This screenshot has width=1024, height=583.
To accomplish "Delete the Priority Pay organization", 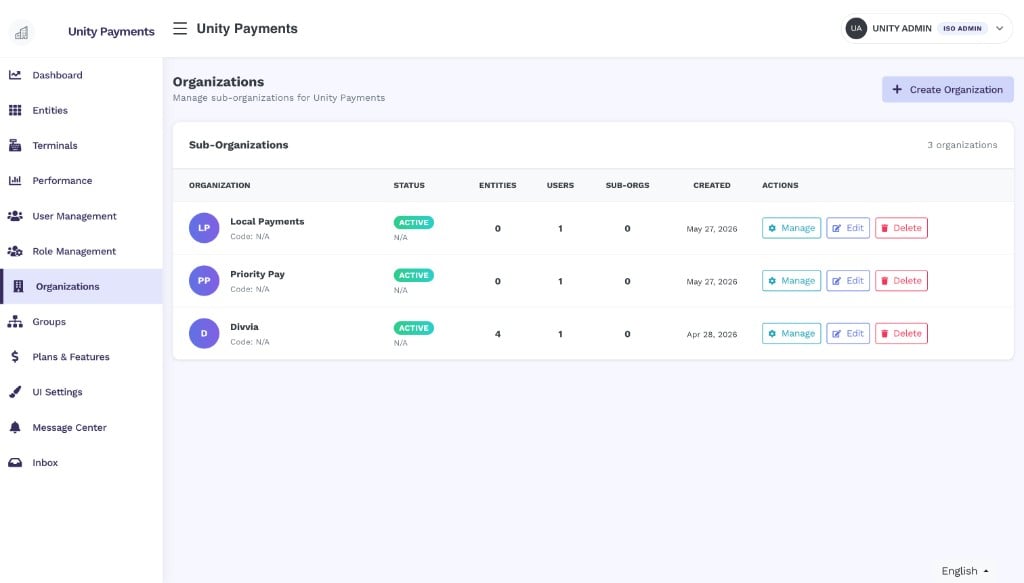I will click(x=901, y=281).
